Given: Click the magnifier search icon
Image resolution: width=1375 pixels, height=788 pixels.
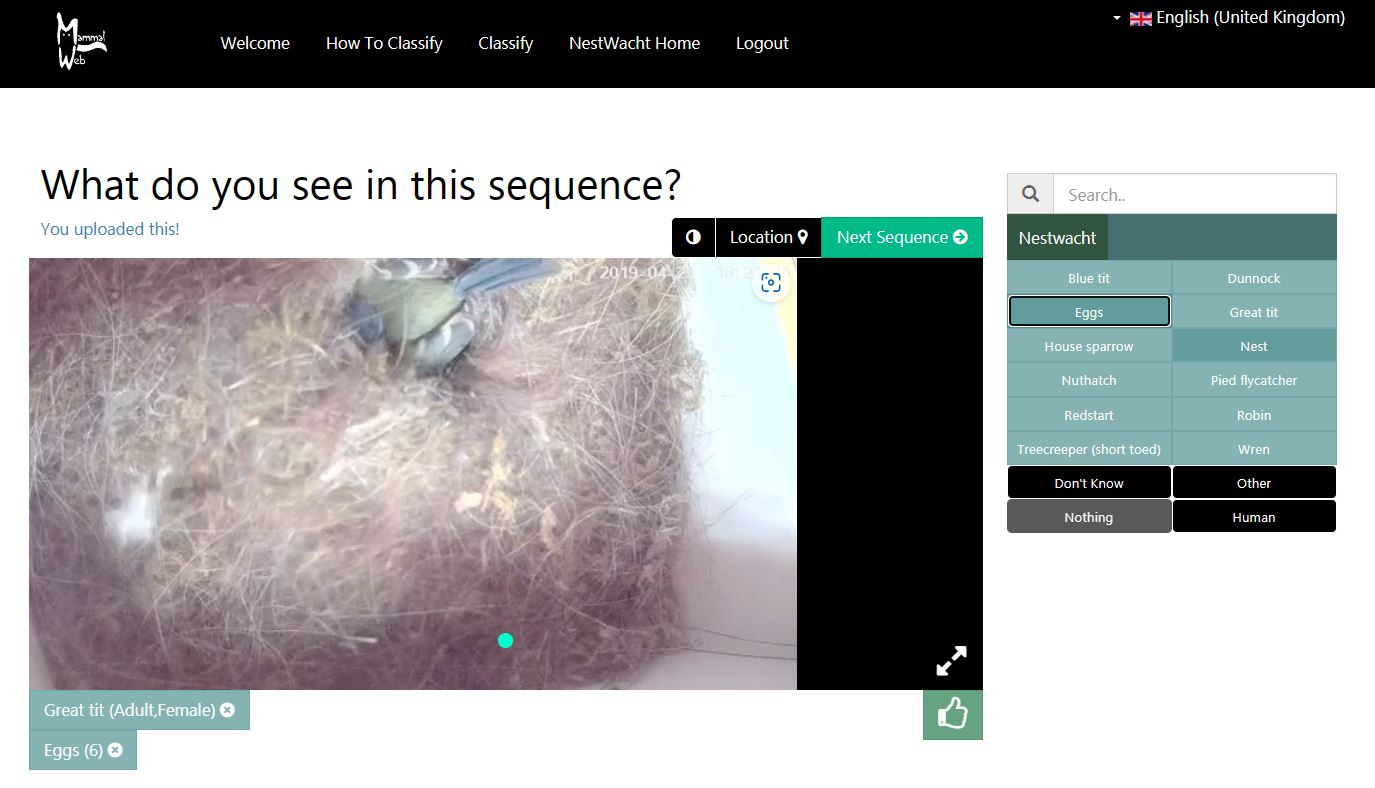Looking at the screenshot, I should (1030, 194).
